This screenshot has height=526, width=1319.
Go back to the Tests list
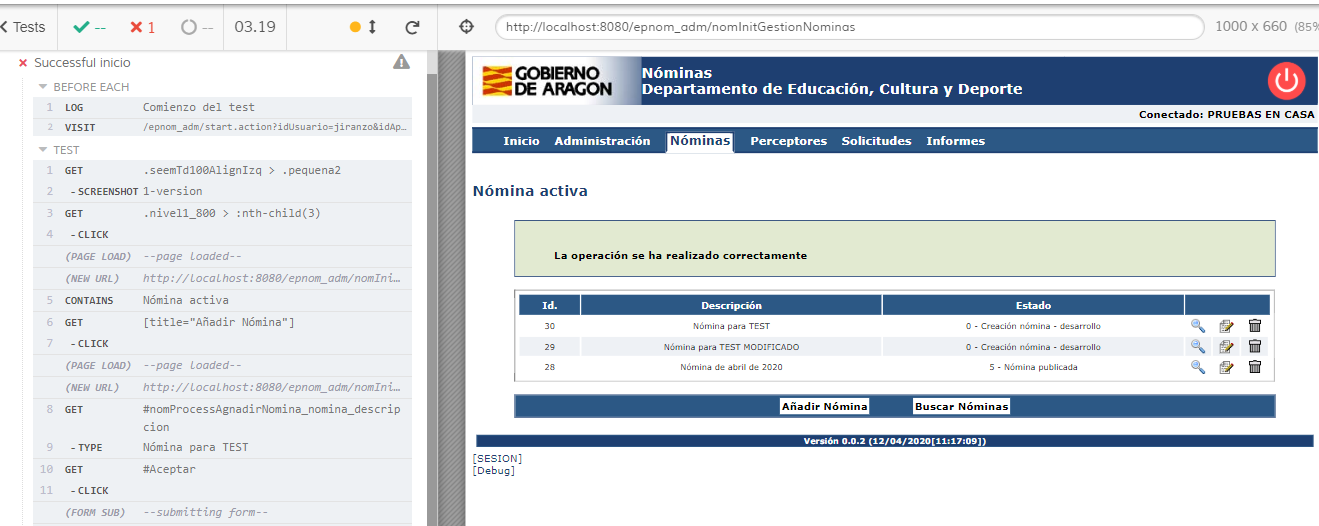(23, 27)
